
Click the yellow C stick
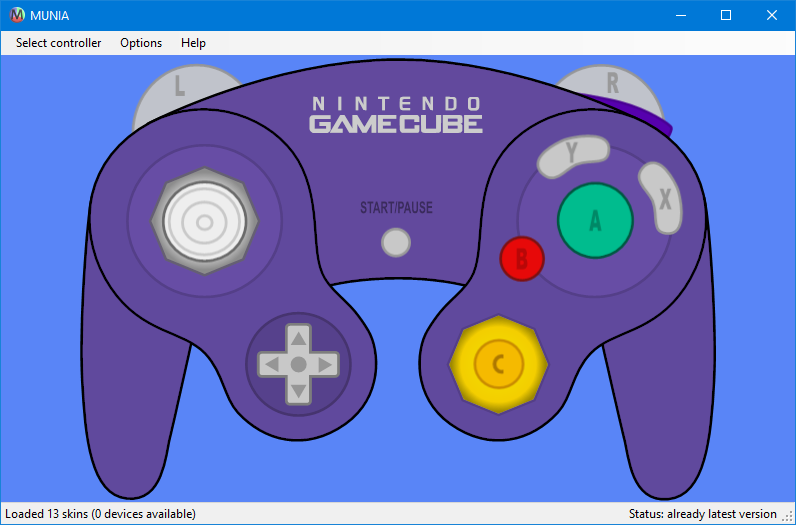click(499, 364)
